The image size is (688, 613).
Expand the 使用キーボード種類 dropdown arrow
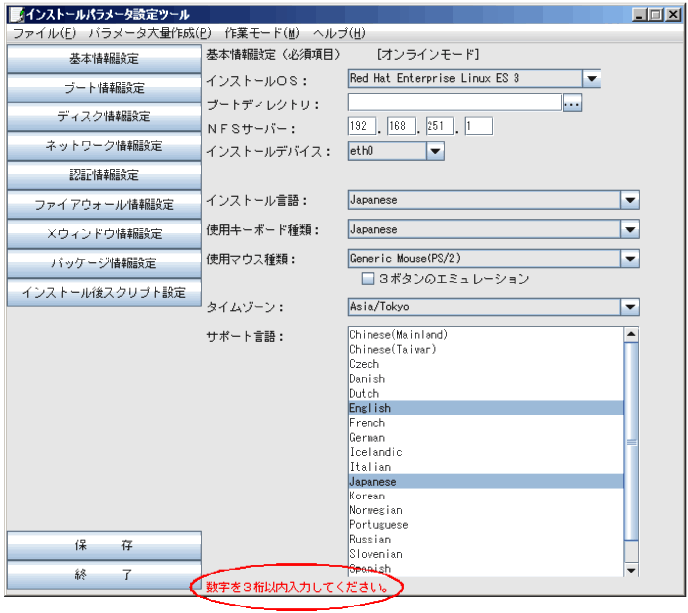pos(630,229)
